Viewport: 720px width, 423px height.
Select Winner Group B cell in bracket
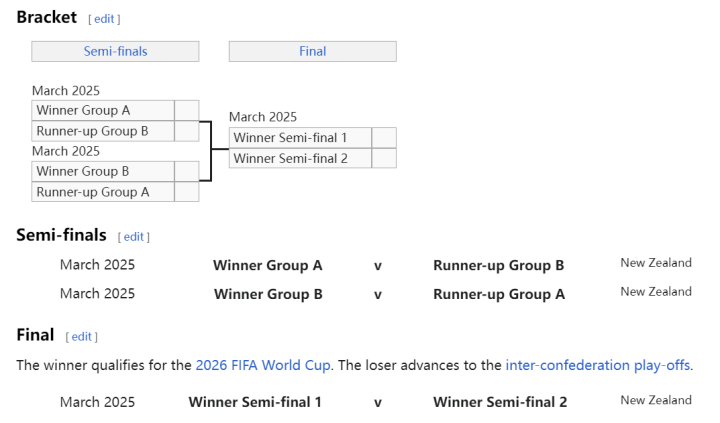click(x=103, y=172)
